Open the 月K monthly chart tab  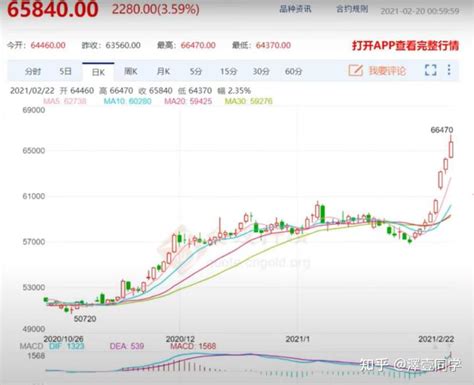(x=163, y=71)
